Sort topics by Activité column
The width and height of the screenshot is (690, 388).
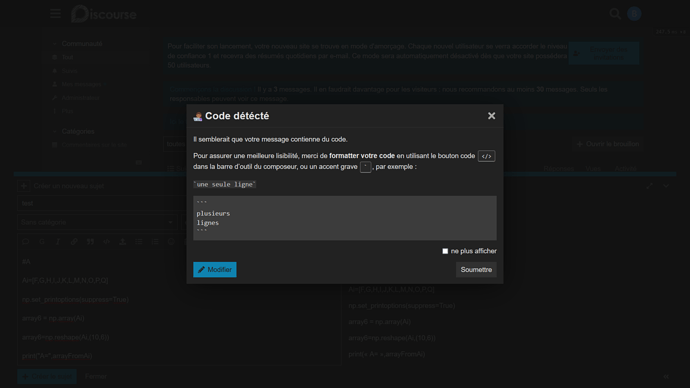click(x=625, y=168)
